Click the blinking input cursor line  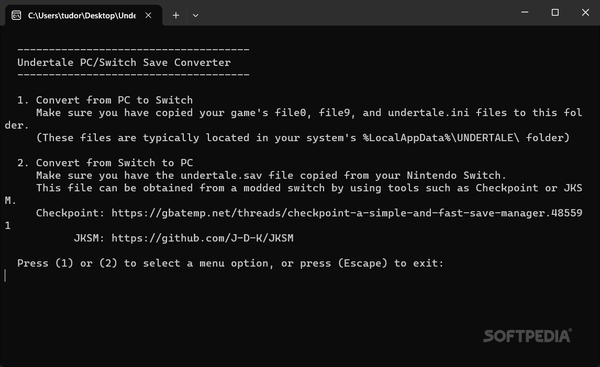[5, 276]
